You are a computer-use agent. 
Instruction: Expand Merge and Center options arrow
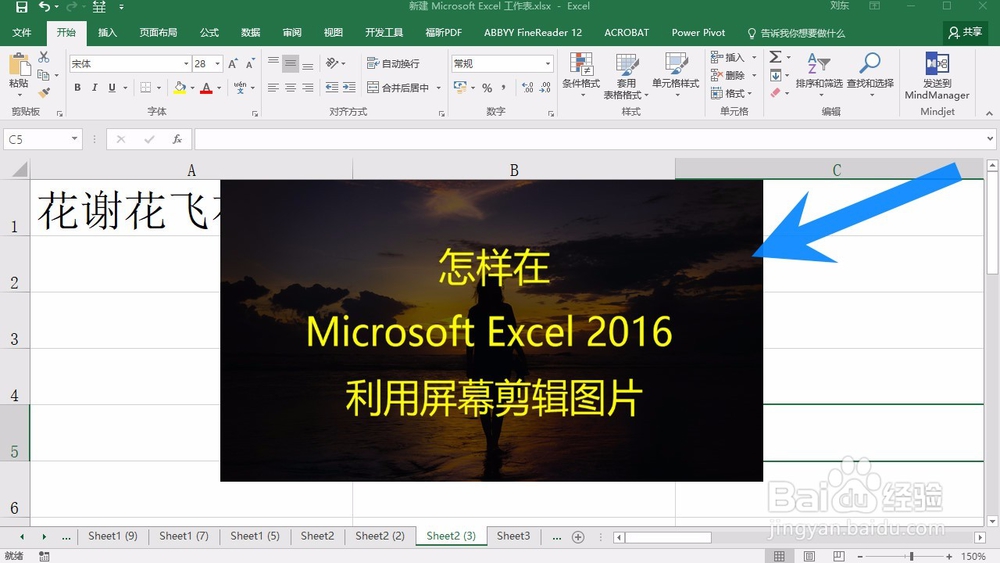tap(439, 88)
